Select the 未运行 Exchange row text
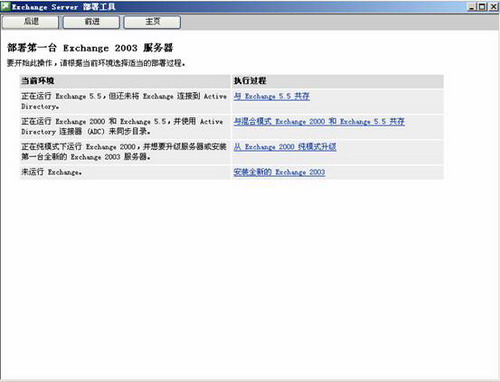500x382 pixels. tap(52, 172)
